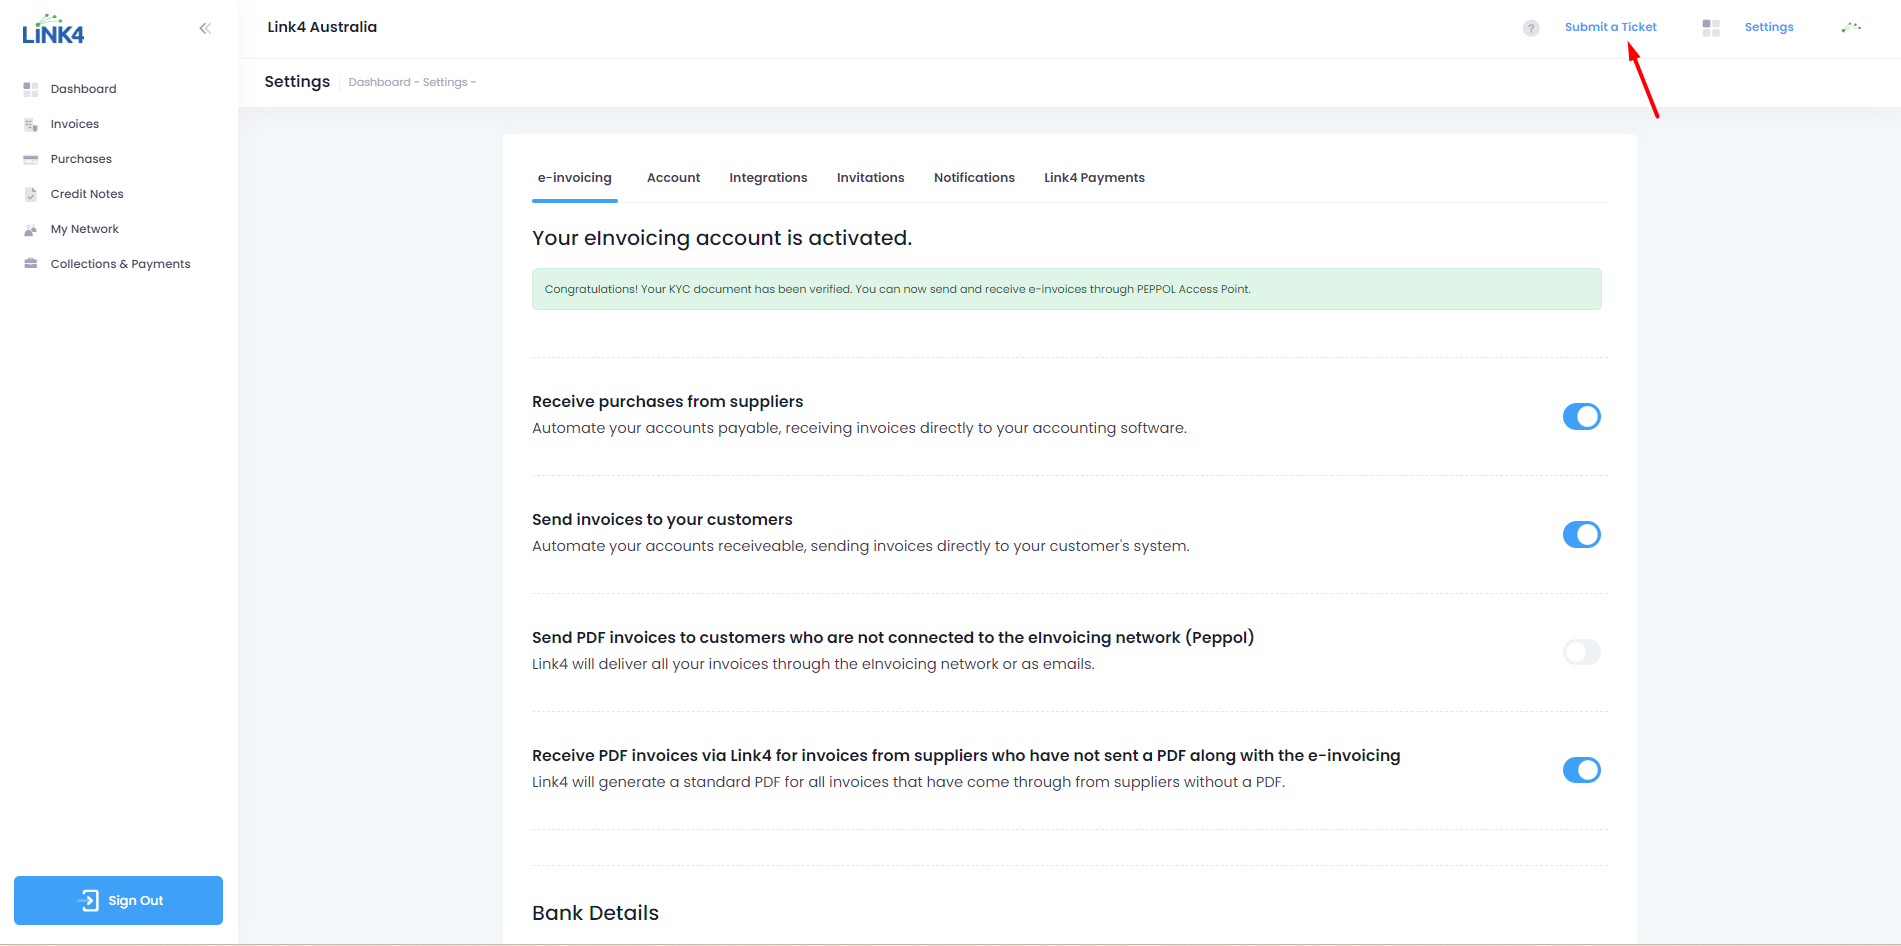Switch to Link4 Payments tab

[1094, 178]
